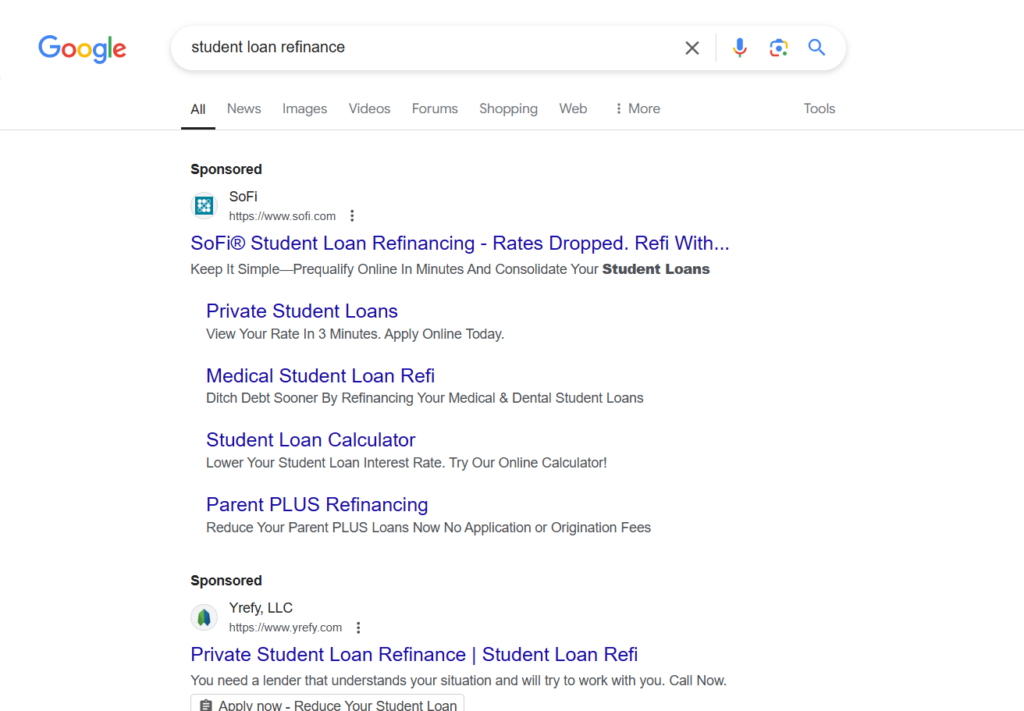The image size is (1024, 711).
Task: Click the SoFi advertiser name
Action: coord(243,197)
